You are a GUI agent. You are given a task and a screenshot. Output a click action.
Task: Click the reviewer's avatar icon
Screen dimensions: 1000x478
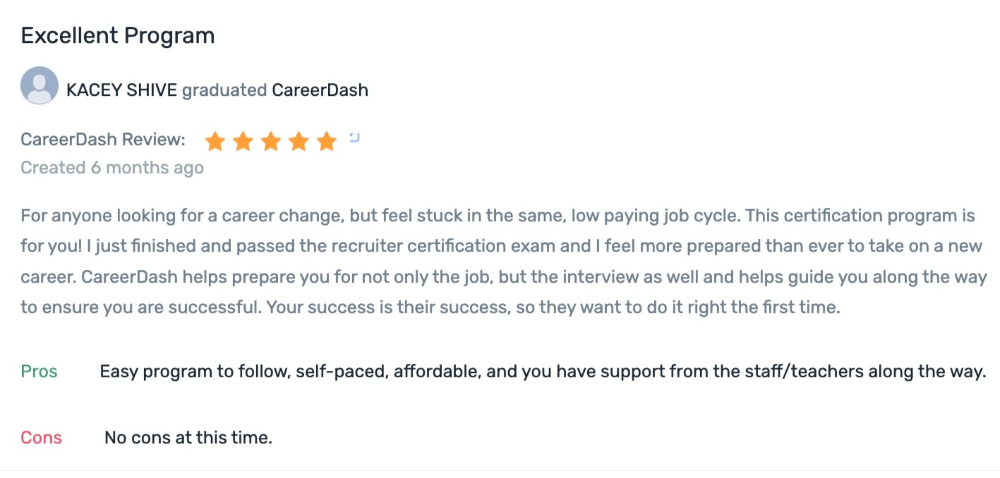(x=40, y=85)
